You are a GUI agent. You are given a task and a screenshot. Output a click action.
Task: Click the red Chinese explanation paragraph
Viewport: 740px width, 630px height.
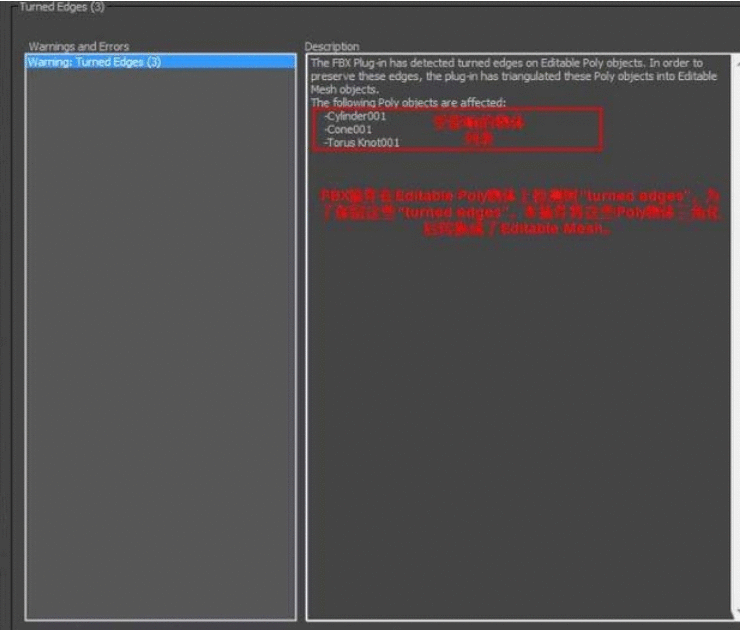[x=510, y=211]
